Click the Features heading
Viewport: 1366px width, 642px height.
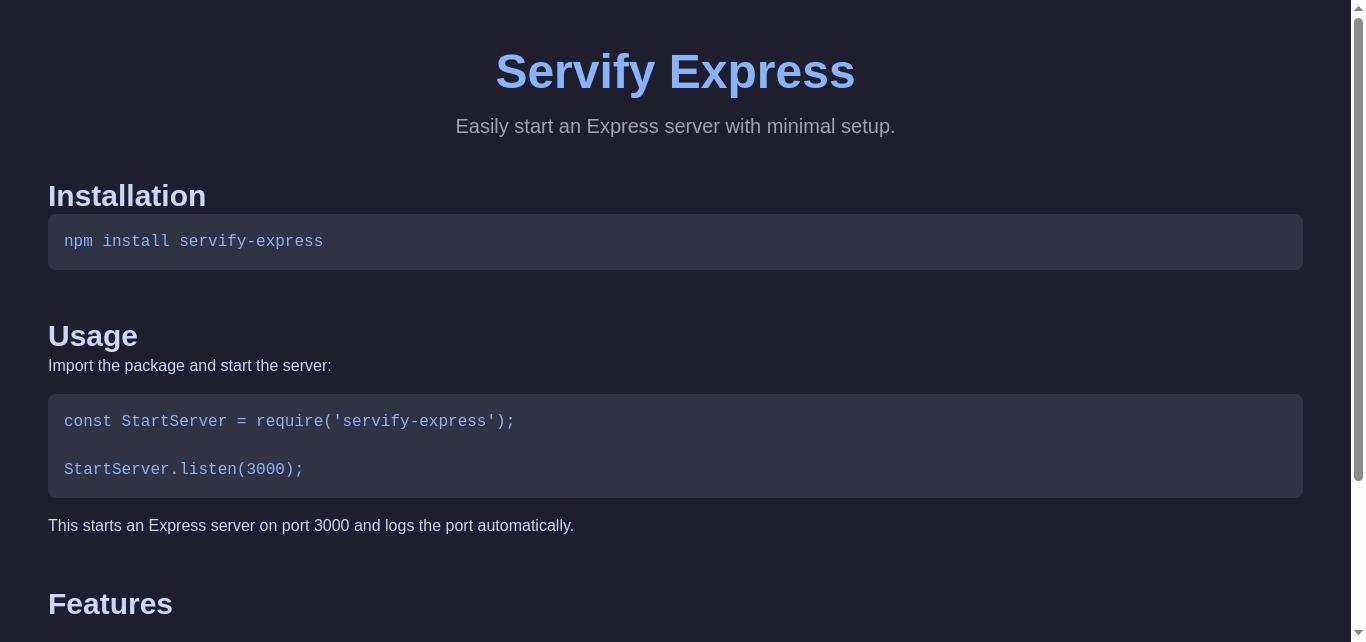click(x=110, y=604)
